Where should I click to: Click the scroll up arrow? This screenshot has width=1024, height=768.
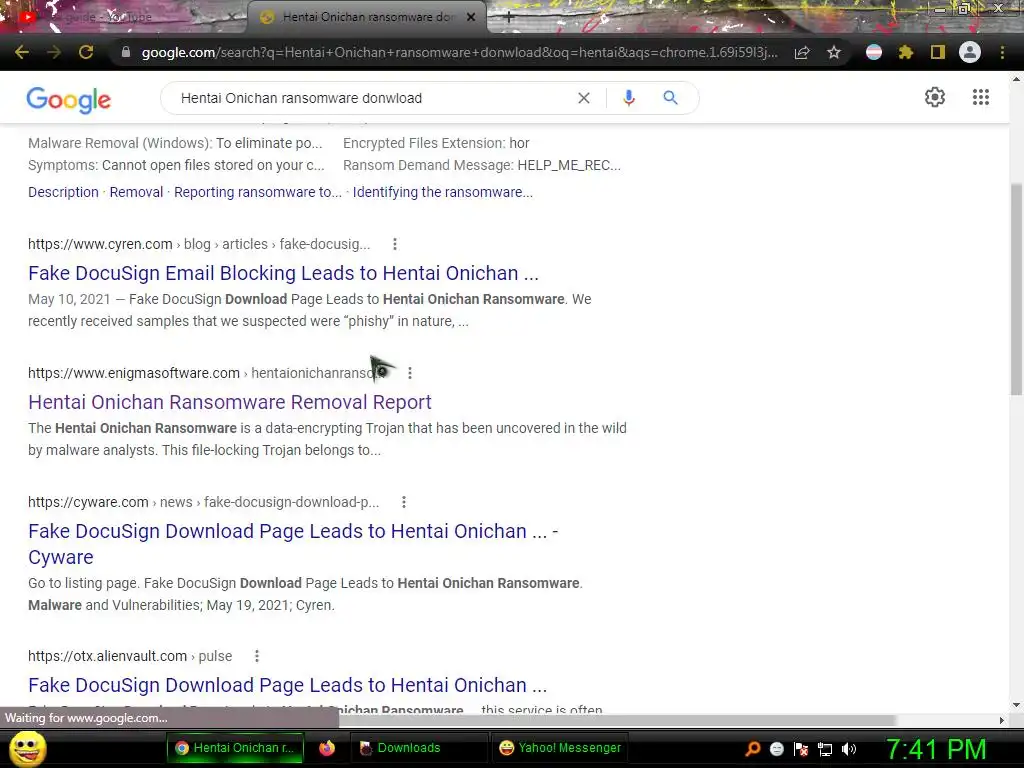click(x=1016, y=79)
